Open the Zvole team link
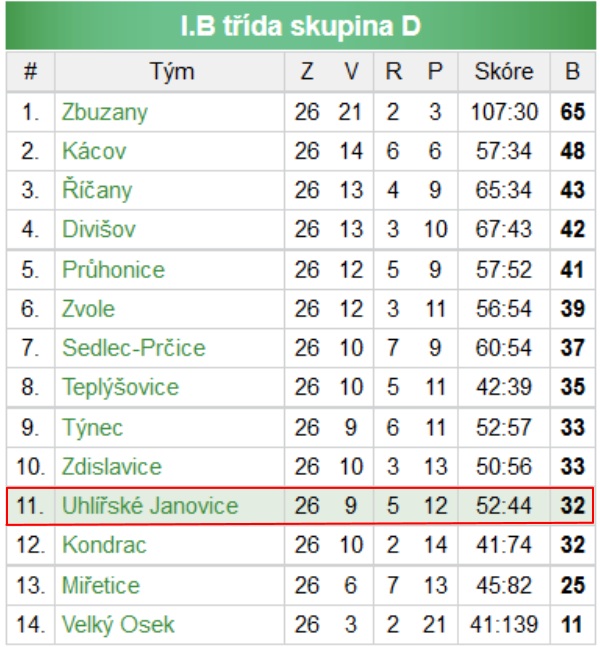This screenshot has height=647, width=600. pos(88,309)
